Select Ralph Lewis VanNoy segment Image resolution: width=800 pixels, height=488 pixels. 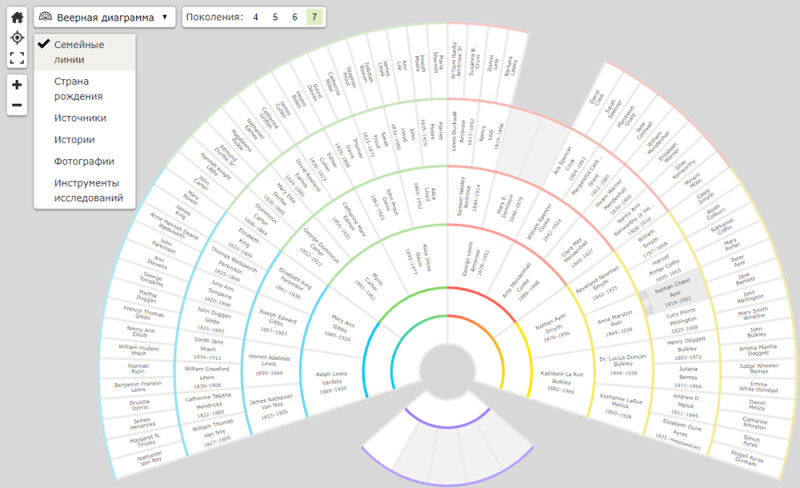[334, 382]
